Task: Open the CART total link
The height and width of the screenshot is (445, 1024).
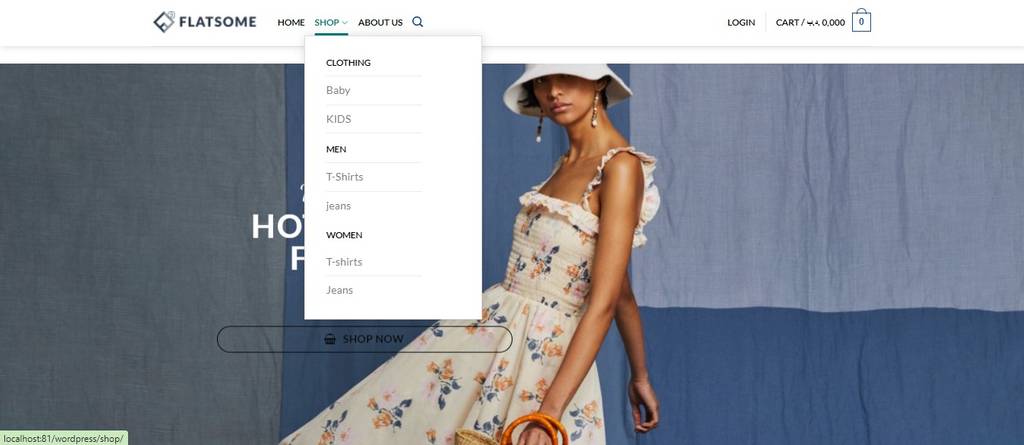Action: [810, 22]
